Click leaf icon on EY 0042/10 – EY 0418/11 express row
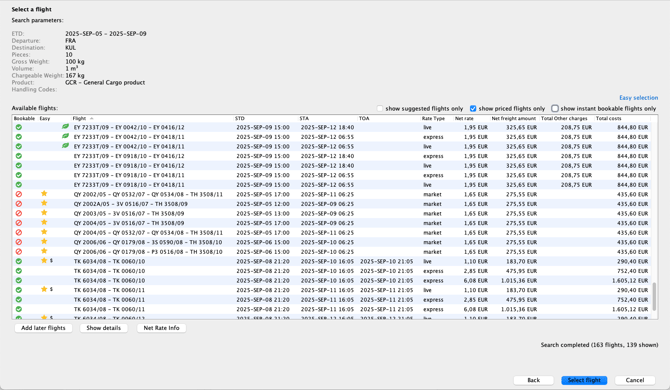The width and height of the screenshot is (670, 390). tap(65, 136)
